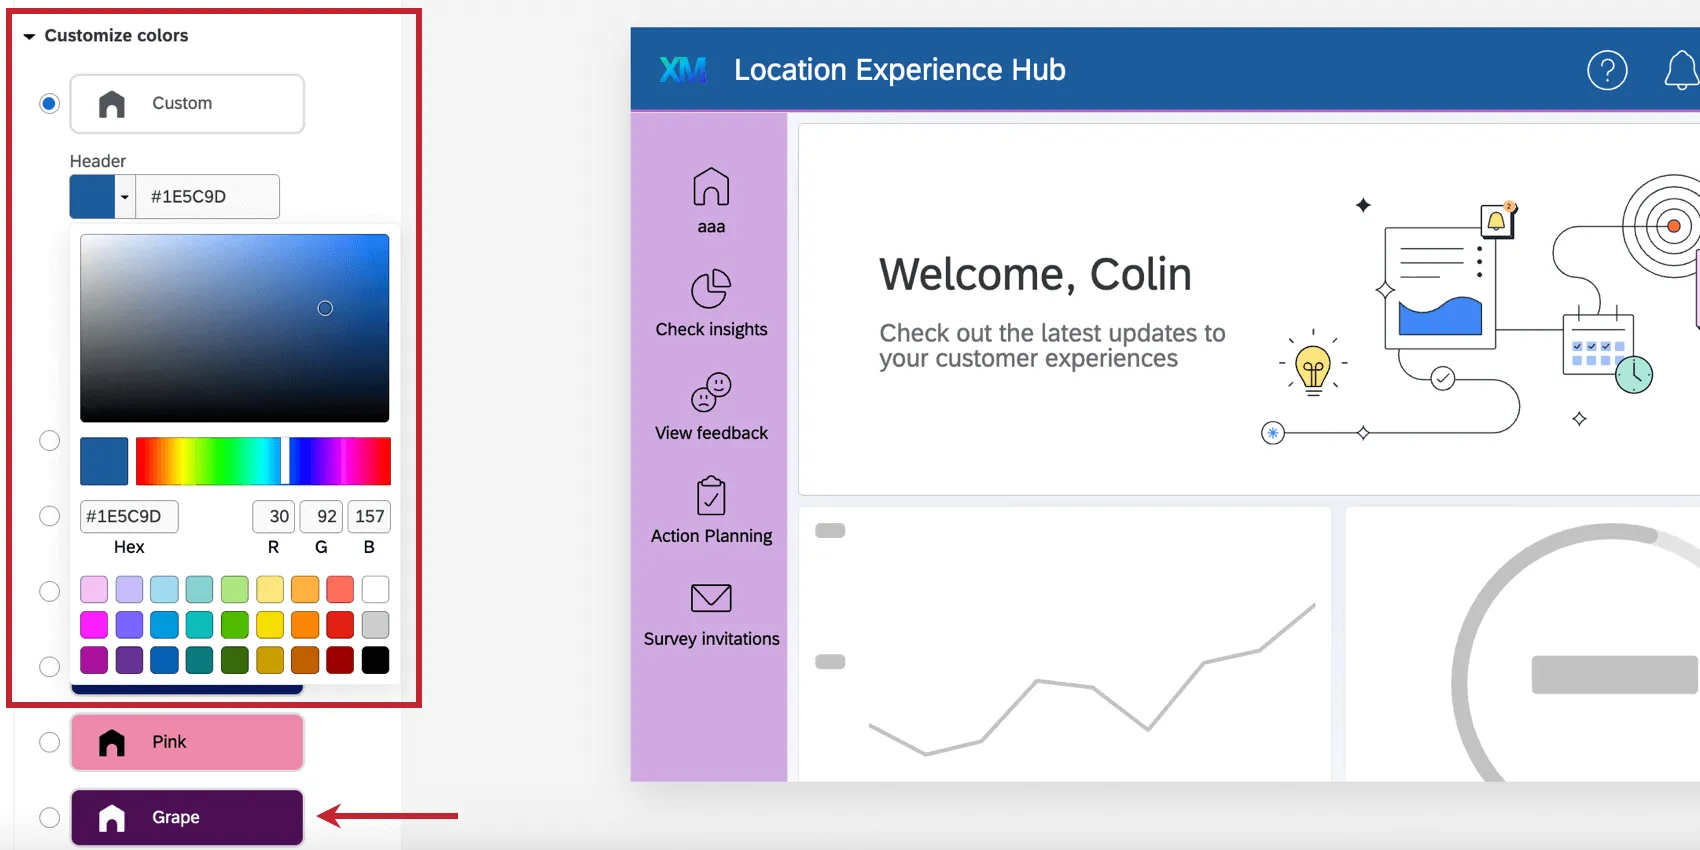The height and width of the screenshot is (850, 1700).
Task: Select the Grape theme radio button
Action: (x=49, y=817)
